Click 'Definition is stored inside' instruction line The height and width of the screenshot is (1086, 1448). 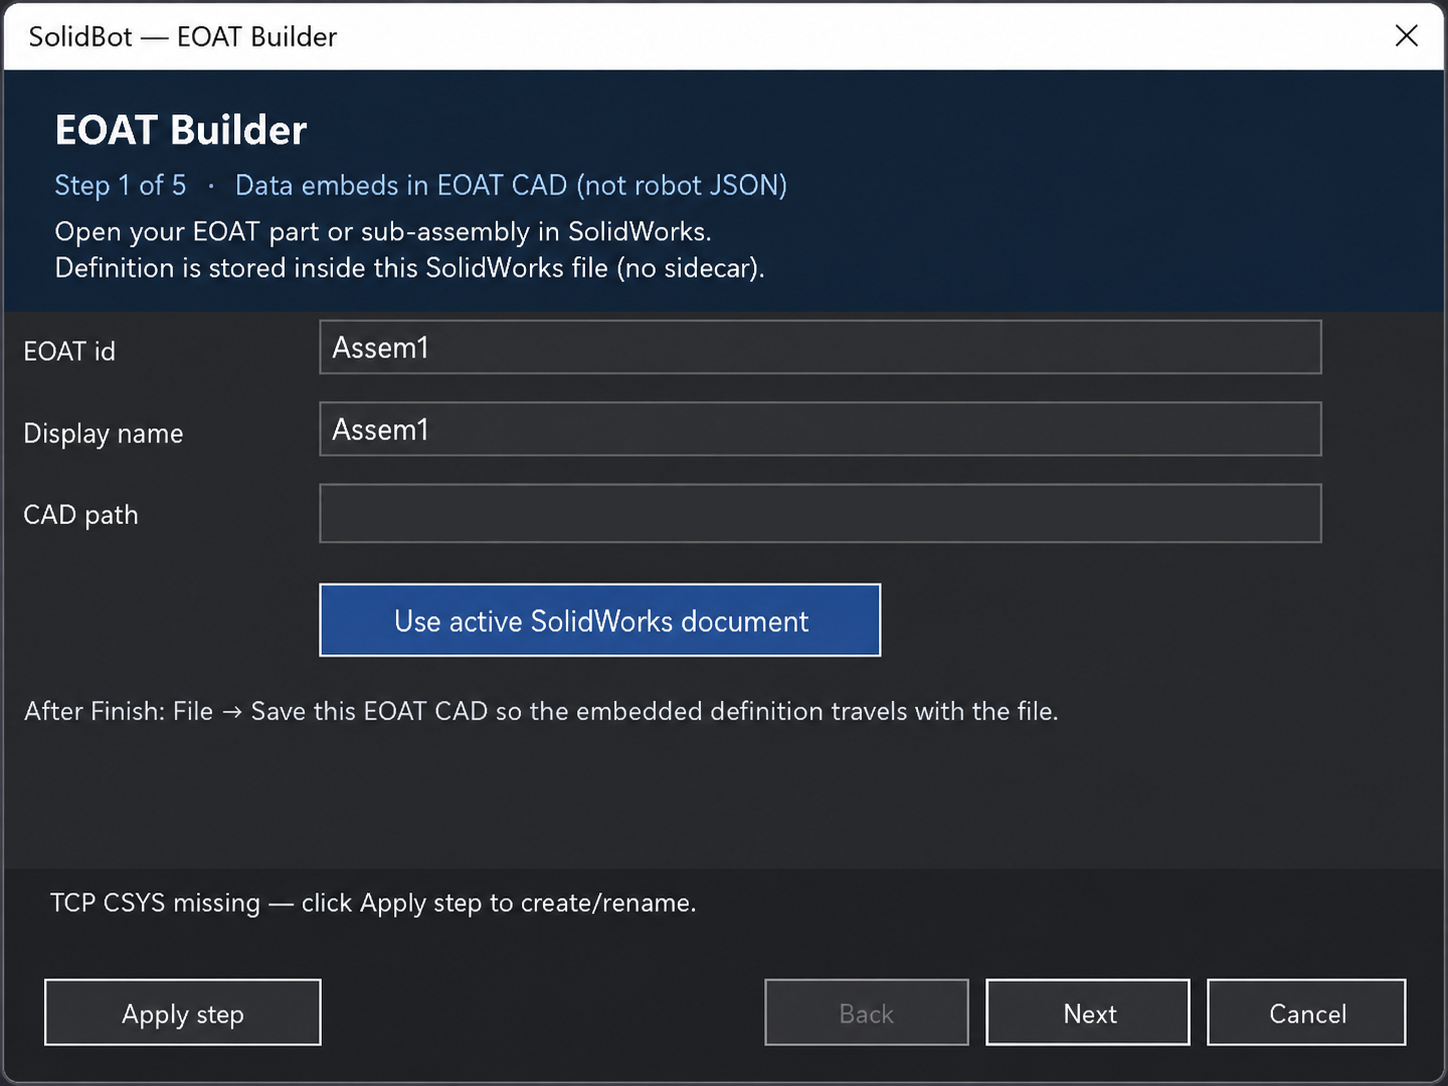[410, 268]
